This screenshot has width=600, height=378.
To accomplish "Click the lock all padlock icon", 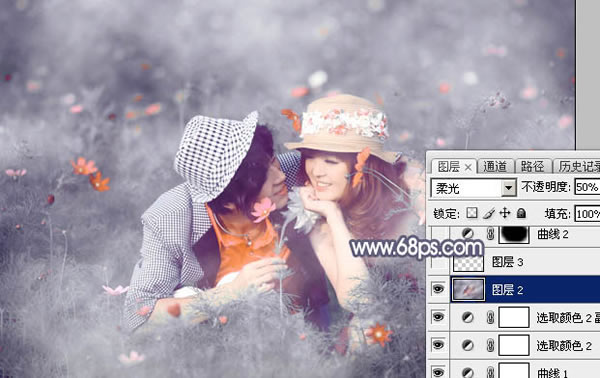I will point(521,213).
